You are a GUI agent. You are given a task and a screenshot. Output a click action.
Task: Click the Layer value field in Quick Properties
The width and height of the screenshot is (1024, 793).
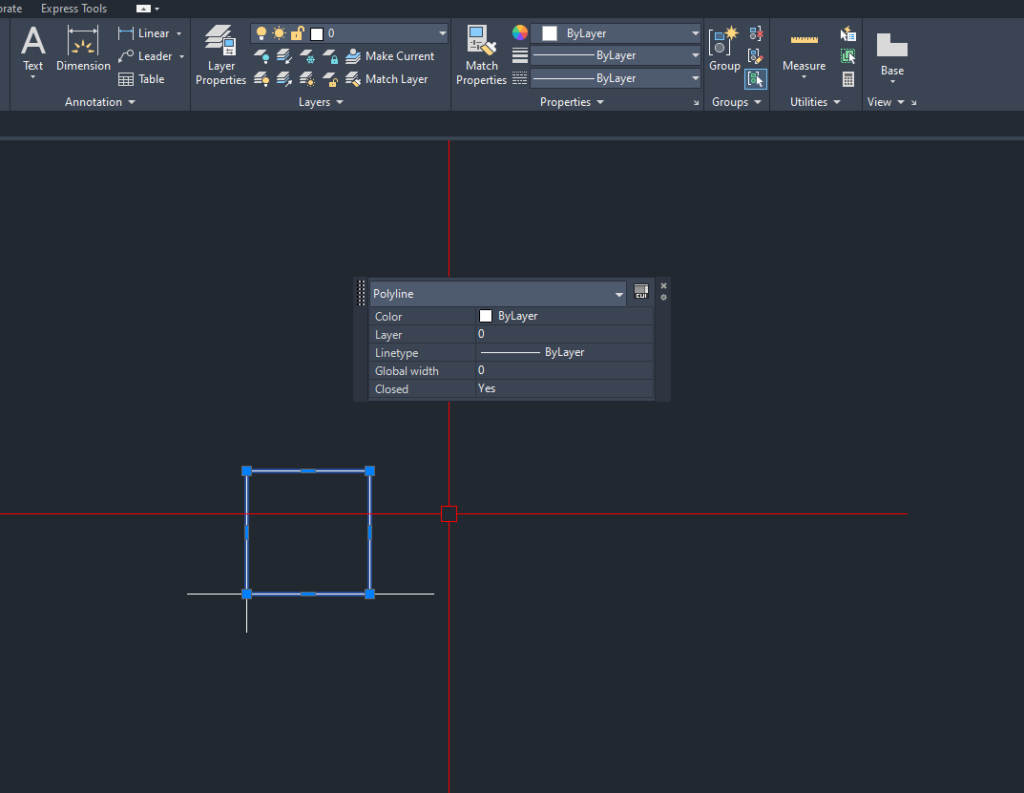tap(564, 334)
